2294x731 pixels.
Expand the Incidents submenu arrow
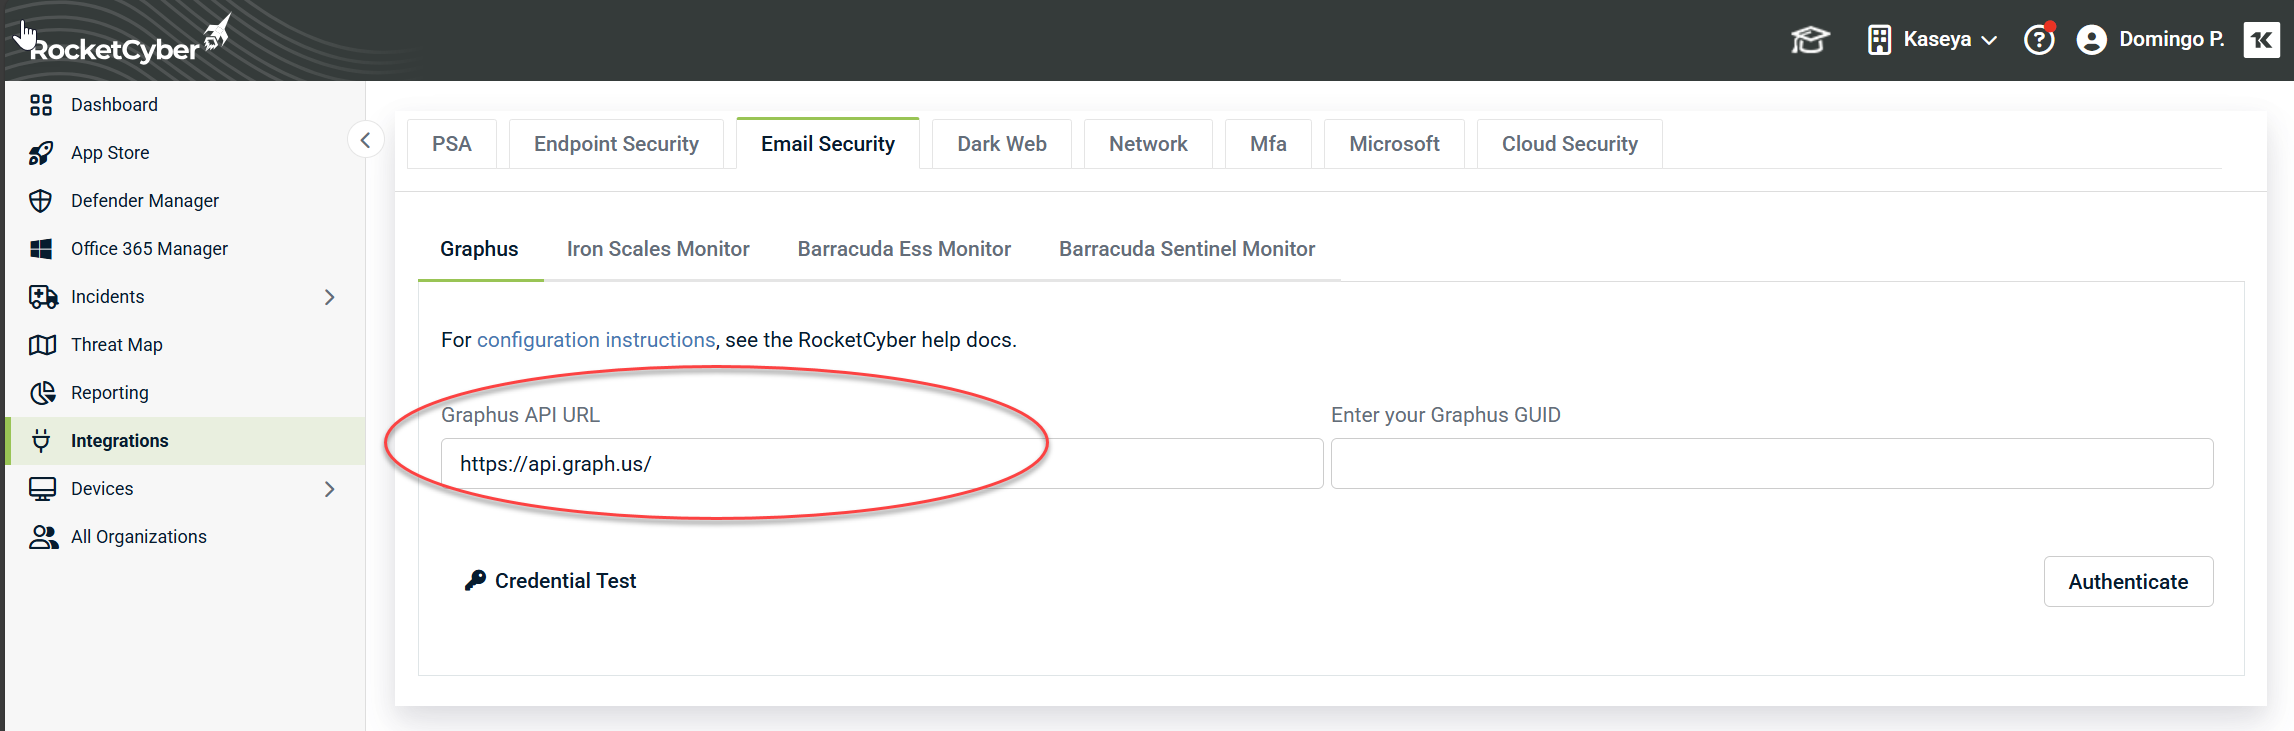click(330, 297)
